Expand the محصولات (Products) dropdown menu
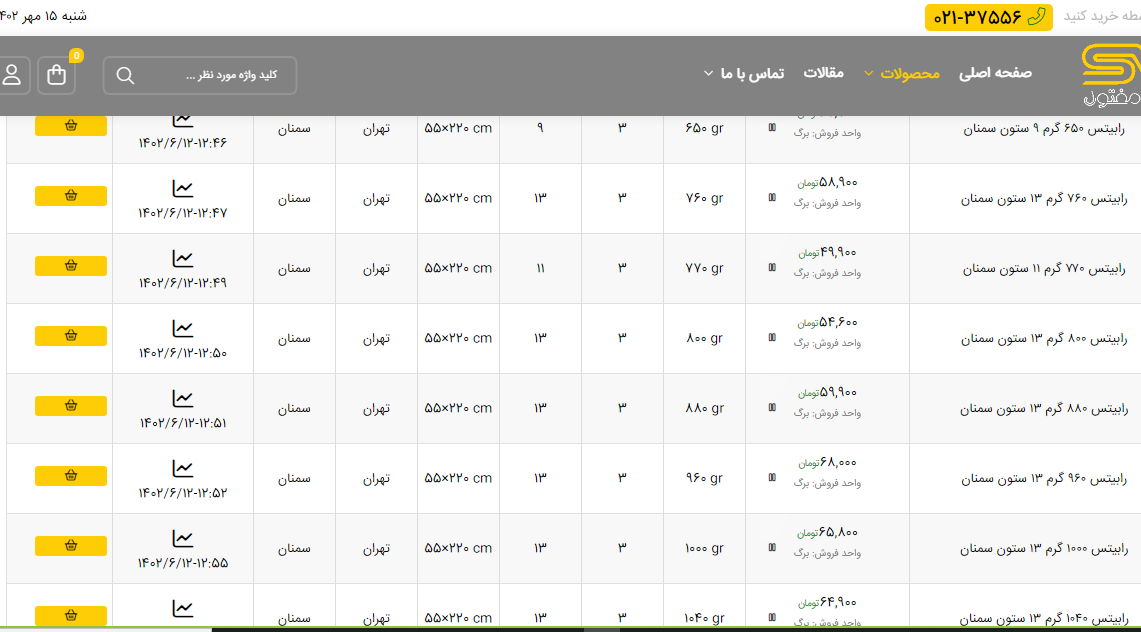This screenshot has width=1141, height=632. click(x=902, y=73)
